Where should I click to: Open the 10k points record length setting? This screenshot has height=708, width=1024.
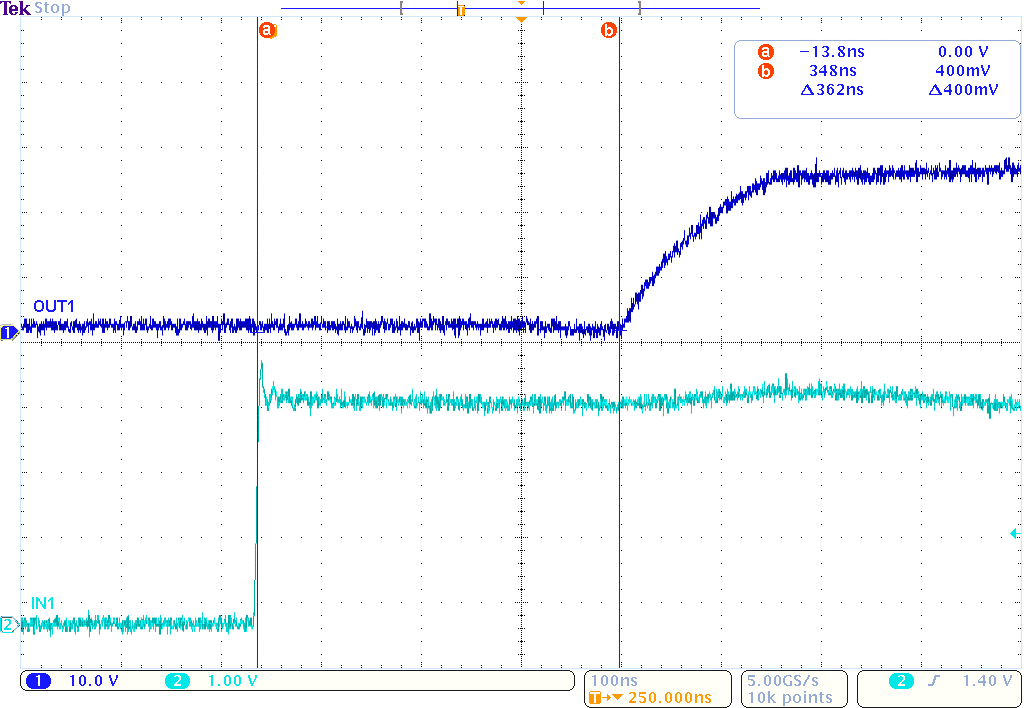pyautogui.click(x=791, y=697)
